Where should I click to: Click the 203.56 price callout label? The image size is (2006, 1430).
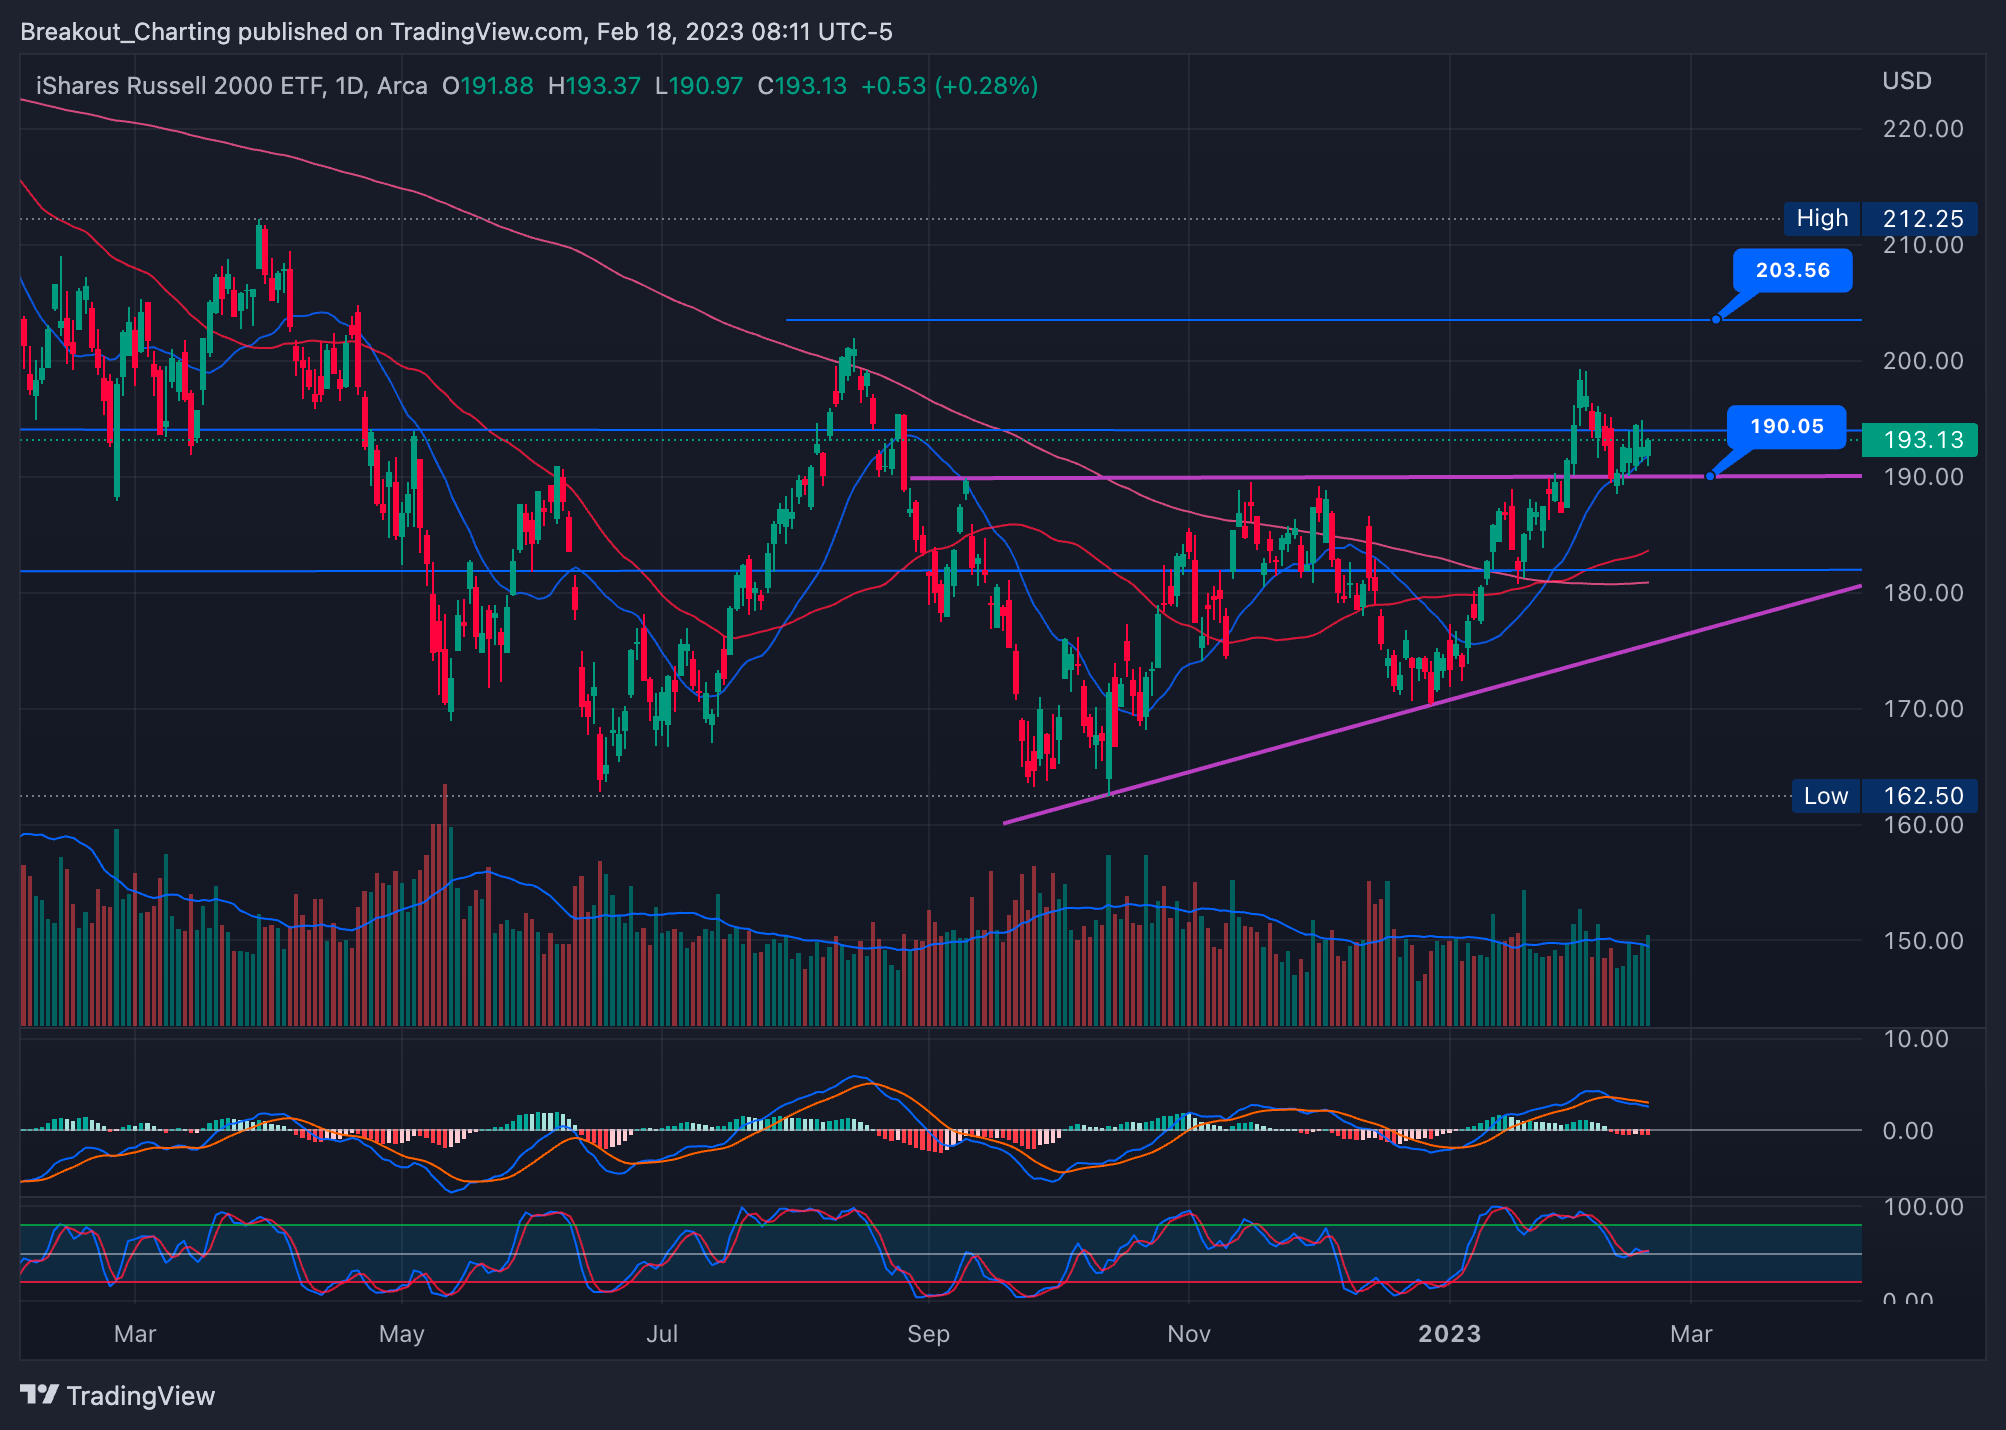pos(1792,270)
